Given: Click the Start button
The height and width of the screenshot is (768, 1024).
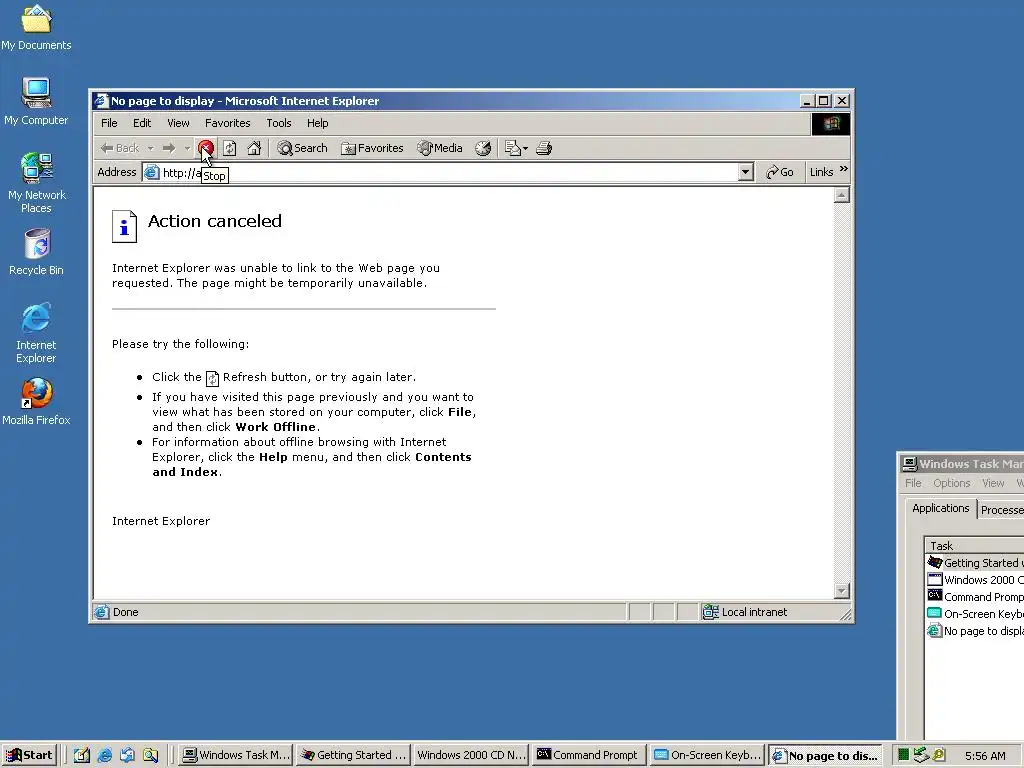Looking at the screenshot, I should pyautogui.click(x=29, y=755).
